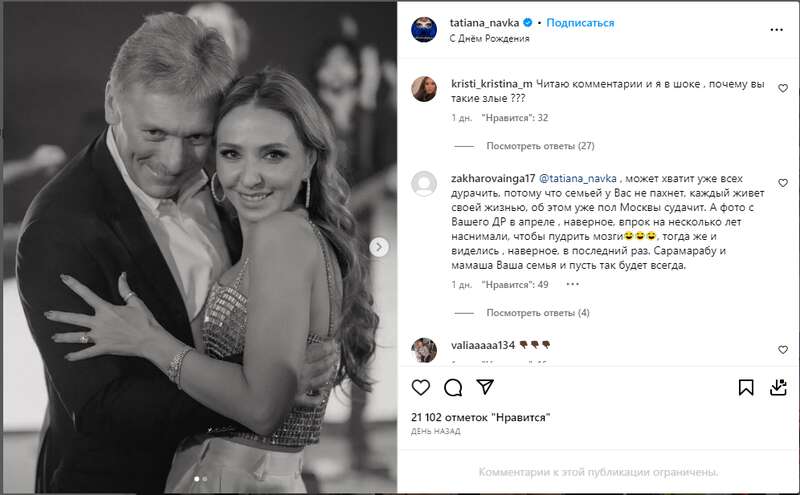Like the kristi_kristina_m comment with its heart
The image size is (800, 495).
[x=782, y=88]
